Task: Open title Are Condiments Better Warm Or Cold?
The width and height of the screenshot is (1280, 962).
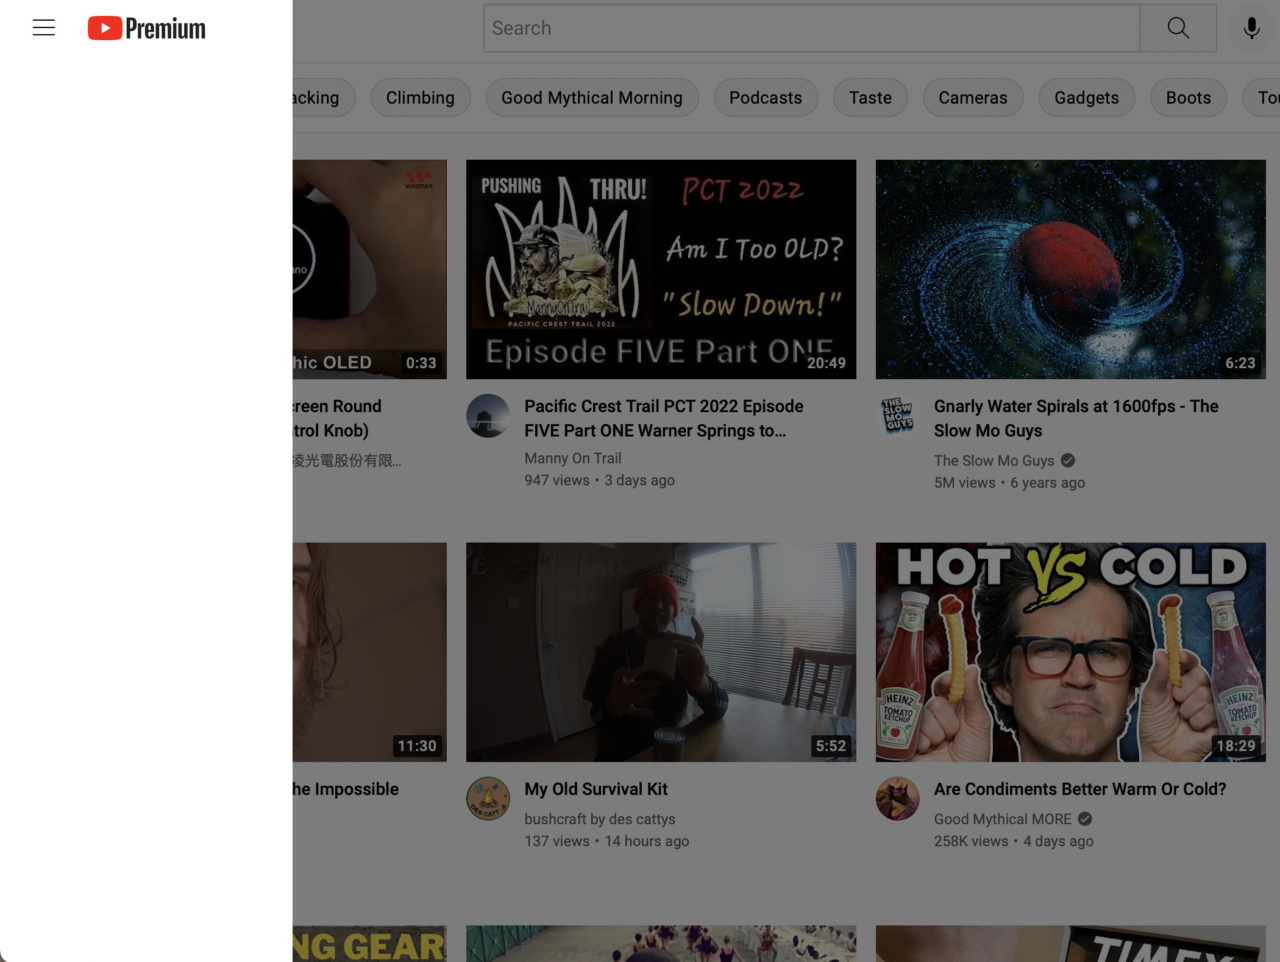Action: [1080, 789]
